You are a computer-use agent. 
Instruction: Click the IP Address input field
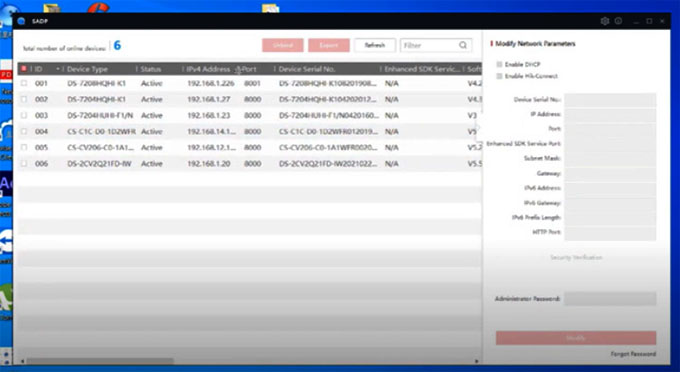point(610,114)
